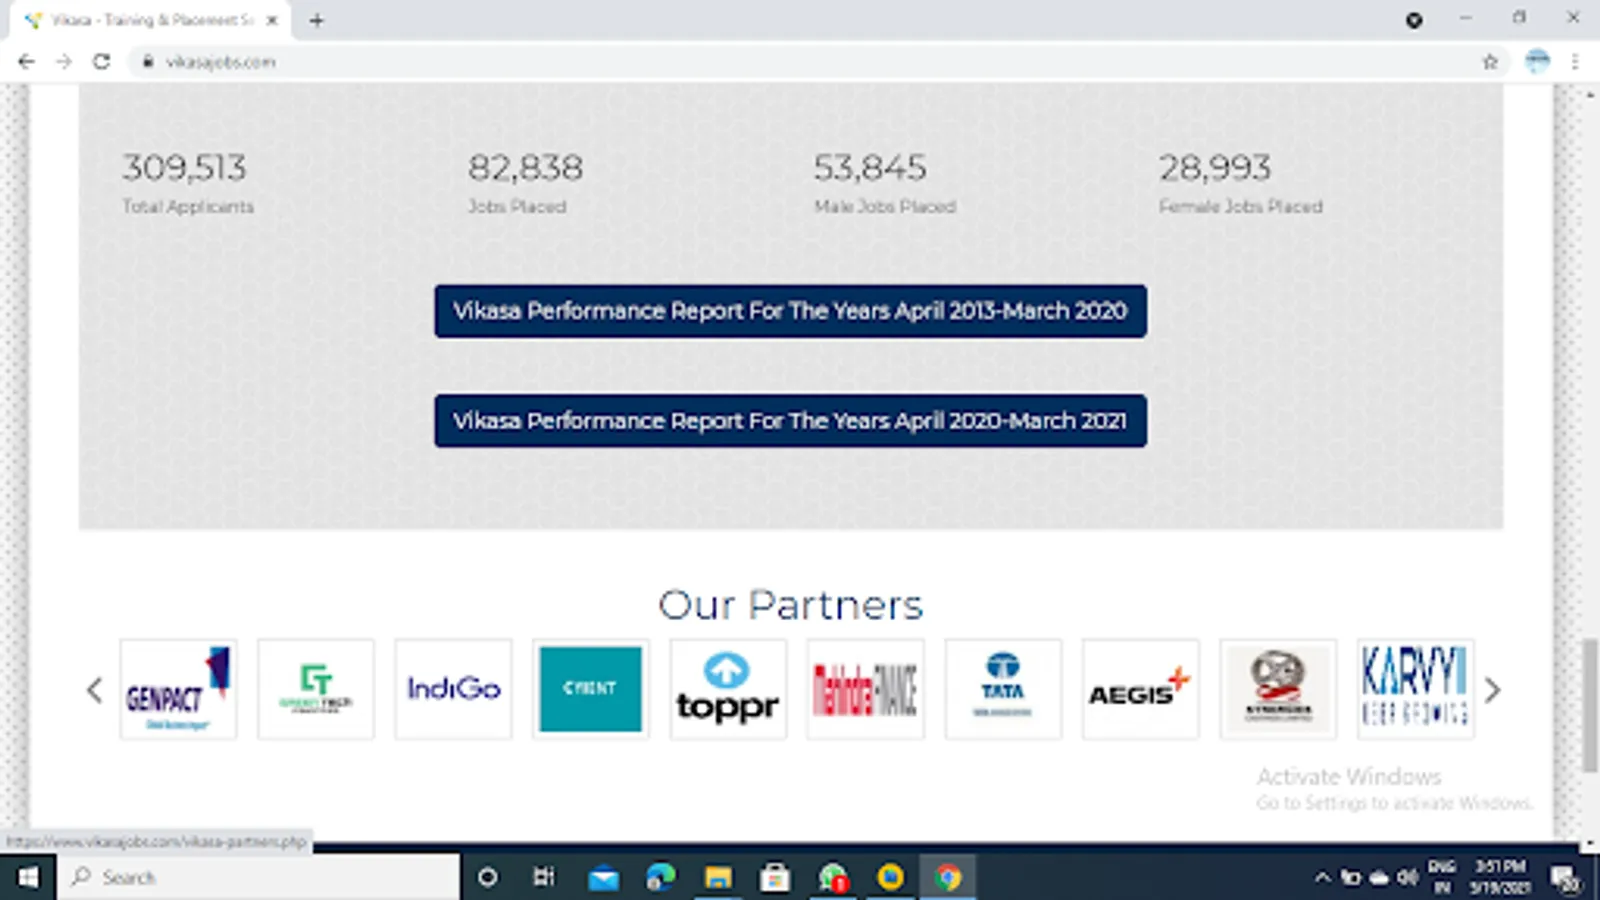This screenshot has height=900, width=1600.
Task: Click the page's vertical scrollbar thumb
Action: [1589, 705]
